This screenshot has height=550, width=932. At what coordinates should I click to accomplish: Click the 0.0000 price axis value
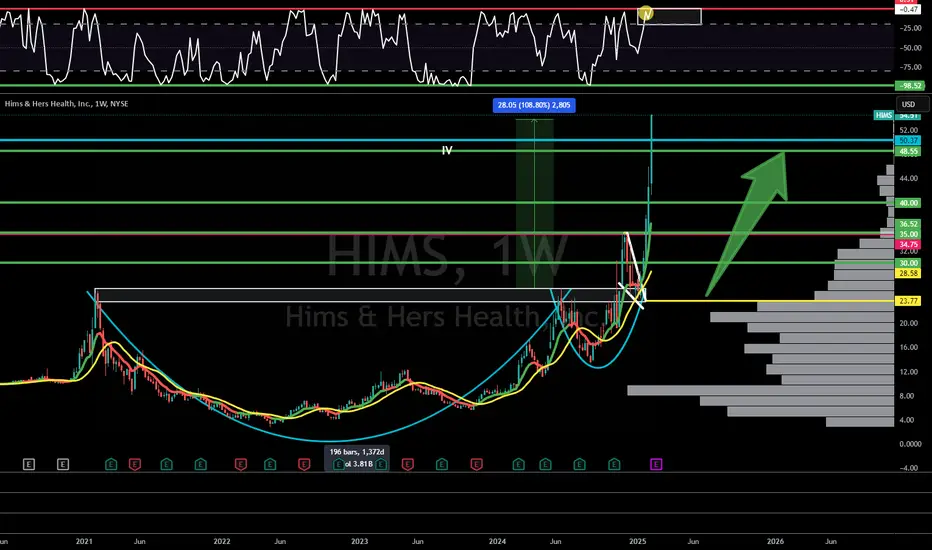(910, 444)
